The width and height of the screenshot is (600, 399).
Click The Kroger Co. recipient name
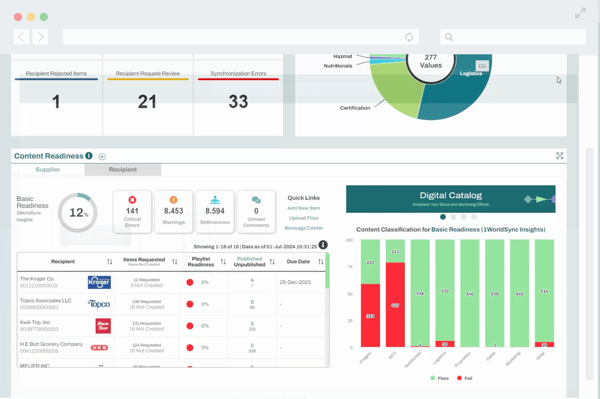pos(37,279)
